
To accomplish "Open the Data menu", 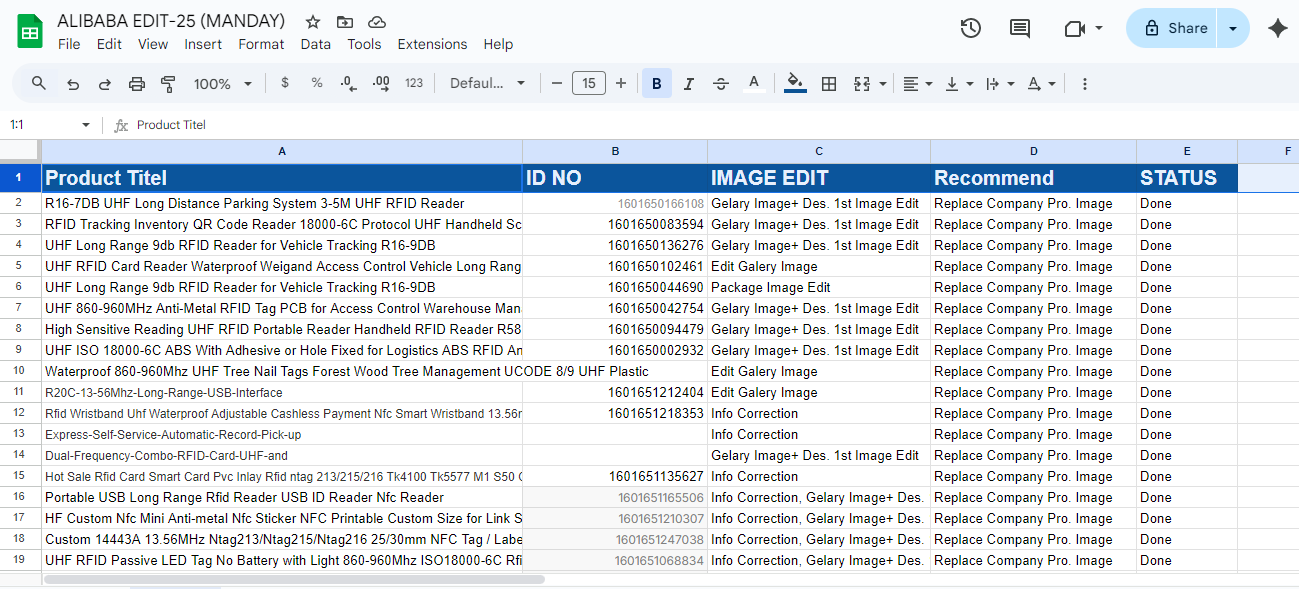I will tap(315, 44).
